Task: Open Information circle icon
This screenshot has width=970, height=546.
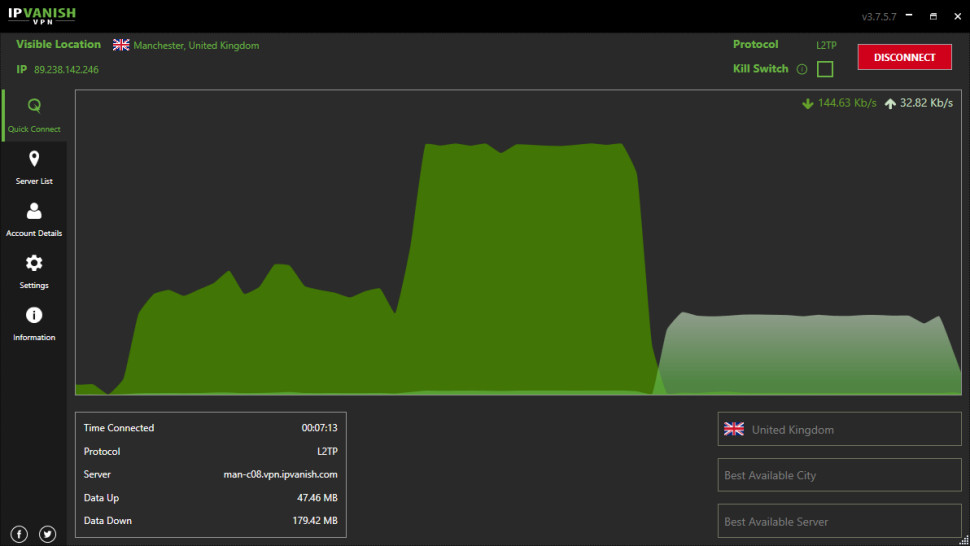Action: (x=34, y=315)
